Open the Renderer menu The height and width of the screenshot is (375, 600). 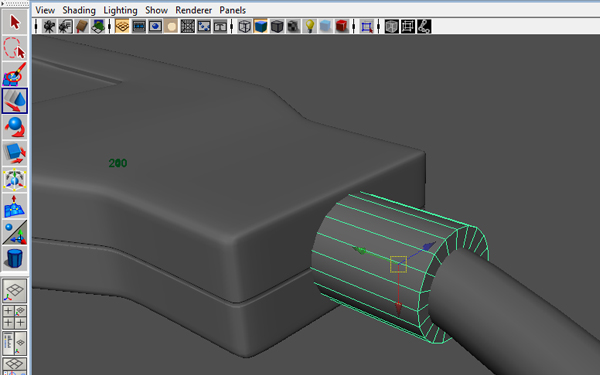pos(193,10)
